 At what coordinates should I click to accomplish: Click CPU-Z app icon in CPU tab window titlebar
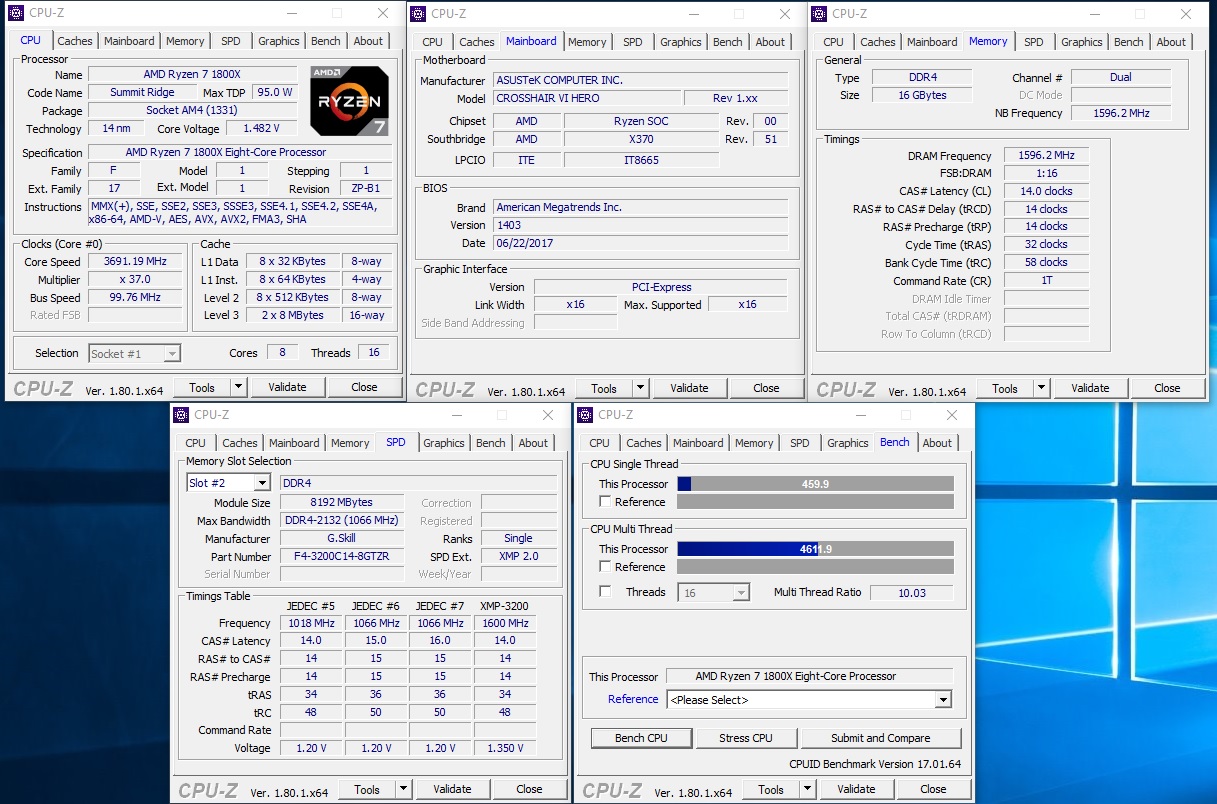pyautogui.click(x=17, y=13)
